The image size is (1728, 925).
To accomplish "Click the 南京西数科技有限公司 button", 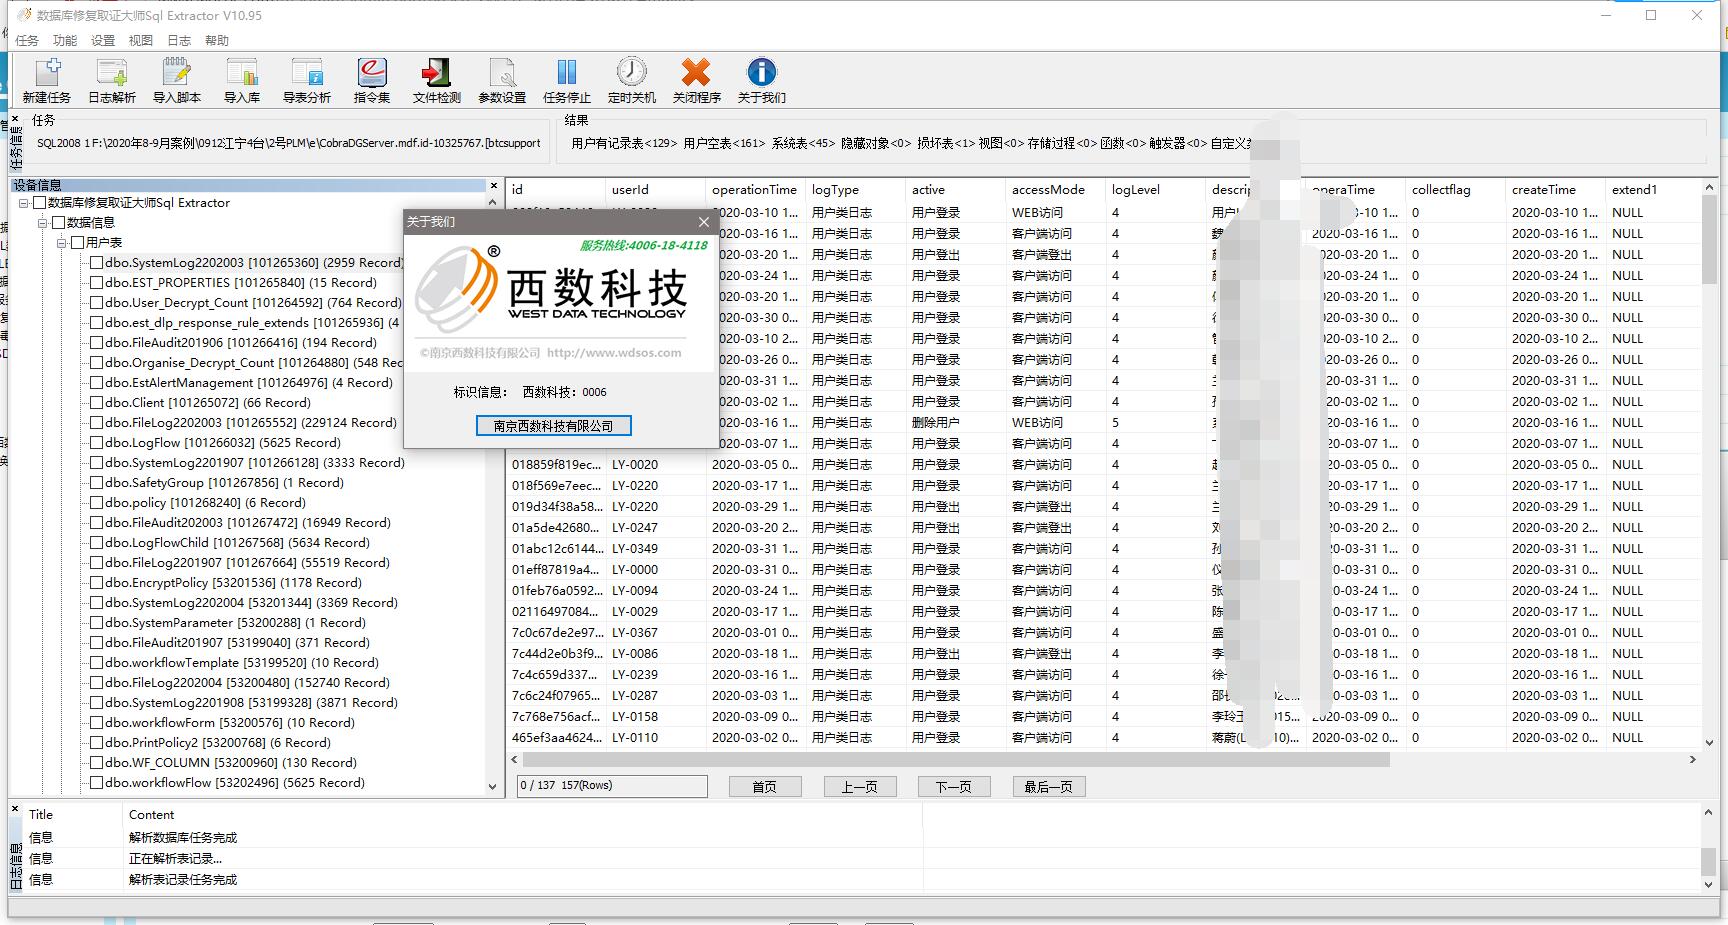I will coord(553,426).
